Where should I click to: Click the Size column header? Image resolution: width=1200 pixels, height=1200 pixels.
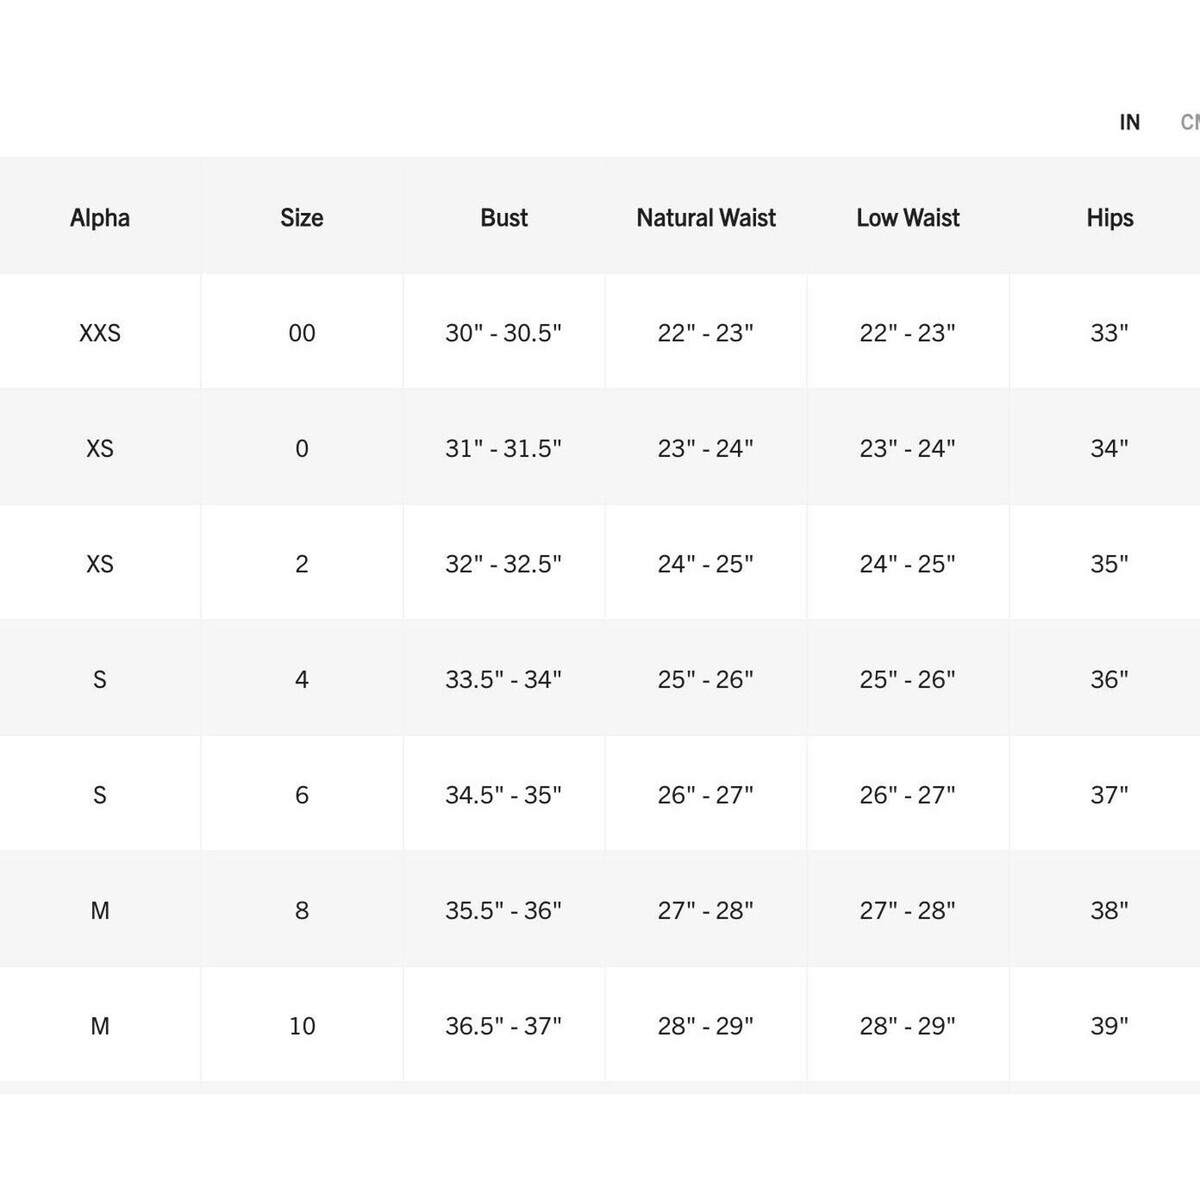302,218
